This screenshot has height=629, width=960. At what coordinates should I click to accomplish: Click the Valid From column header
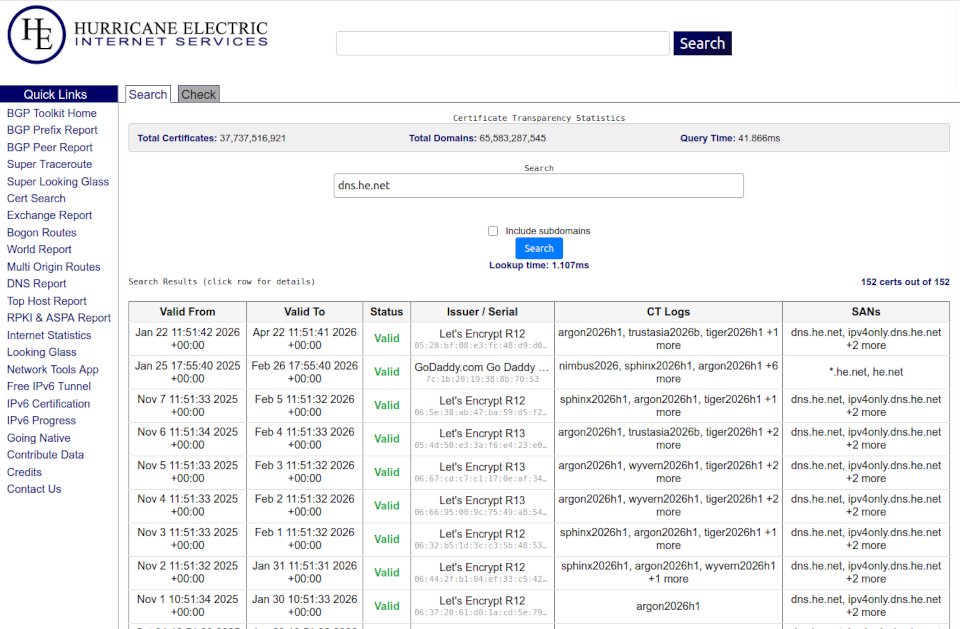click(x=187, y=312)
